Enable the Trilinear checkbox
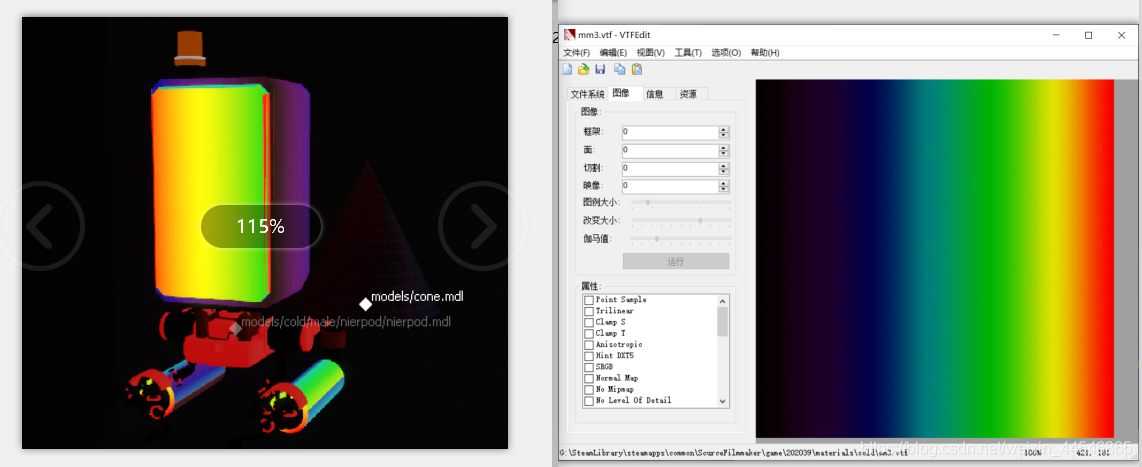1142x467 pixels. coord(588,311)
